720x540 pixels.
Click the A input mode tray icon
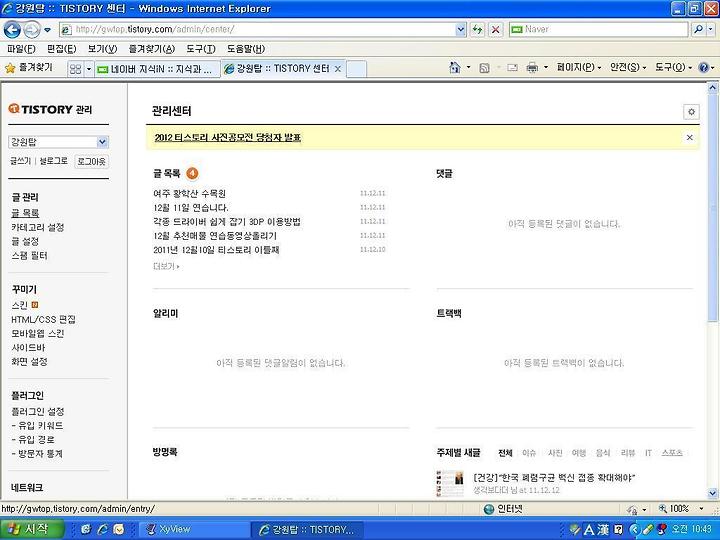click(x=589, y=529)
